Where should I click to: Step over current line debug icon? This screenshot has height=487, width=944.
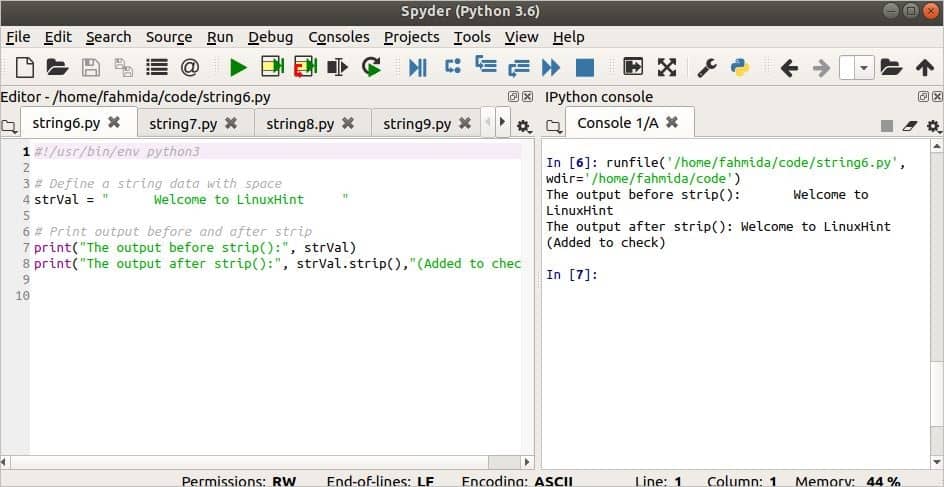453,66
